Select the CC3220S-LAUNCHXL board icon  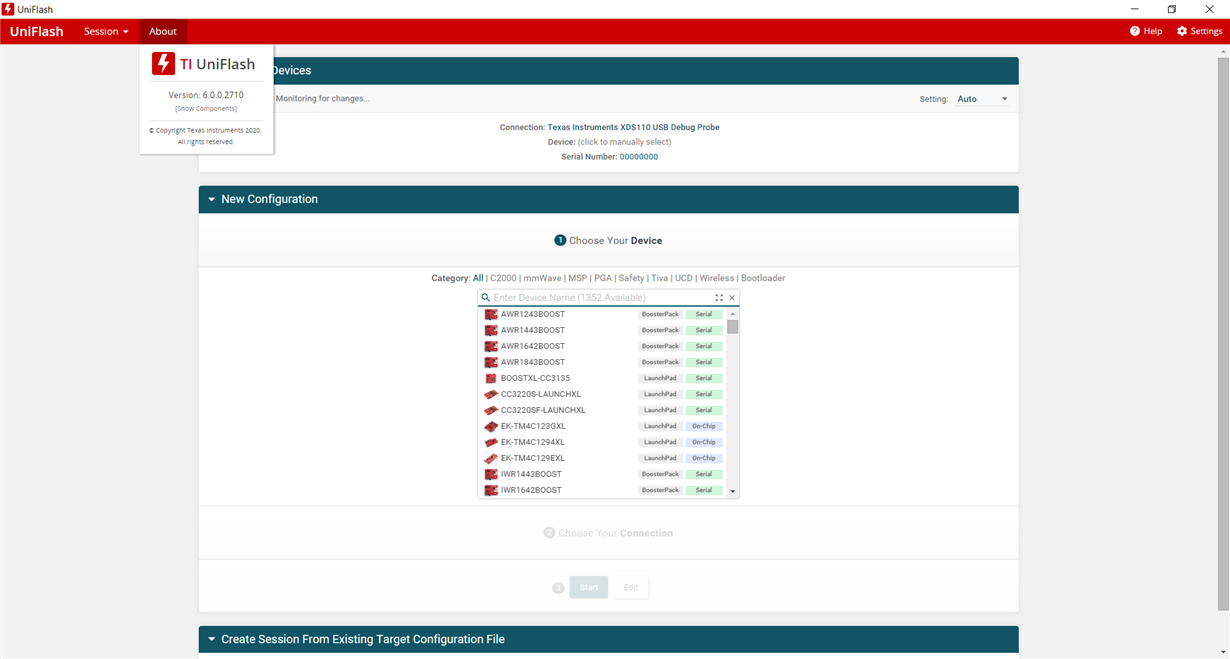point(491,394)
